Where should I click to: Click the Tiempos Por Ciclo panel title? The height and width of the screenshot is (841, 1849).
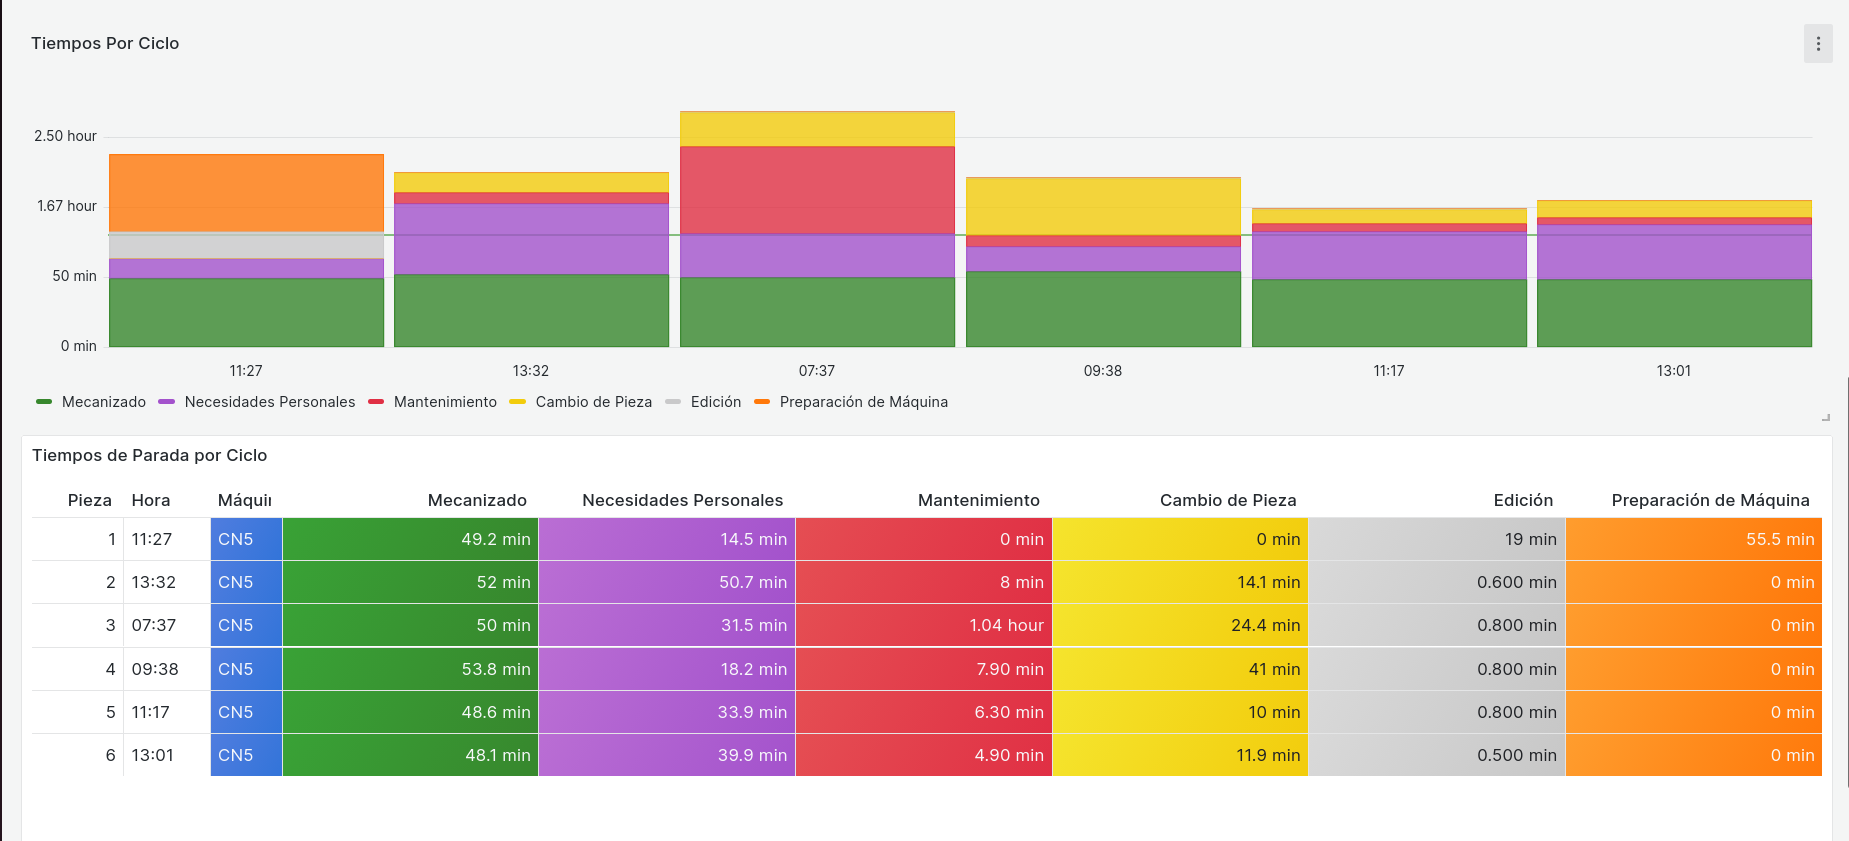pos(105,43)
